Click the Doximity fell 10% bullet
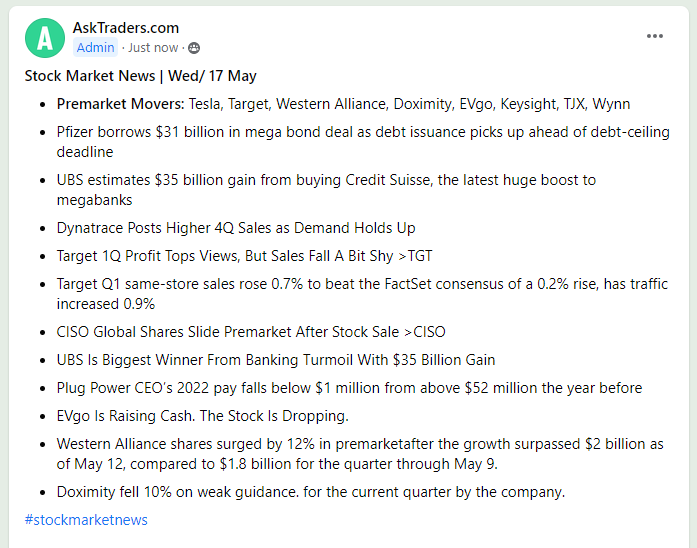The image size is (697, 548). 311,492
